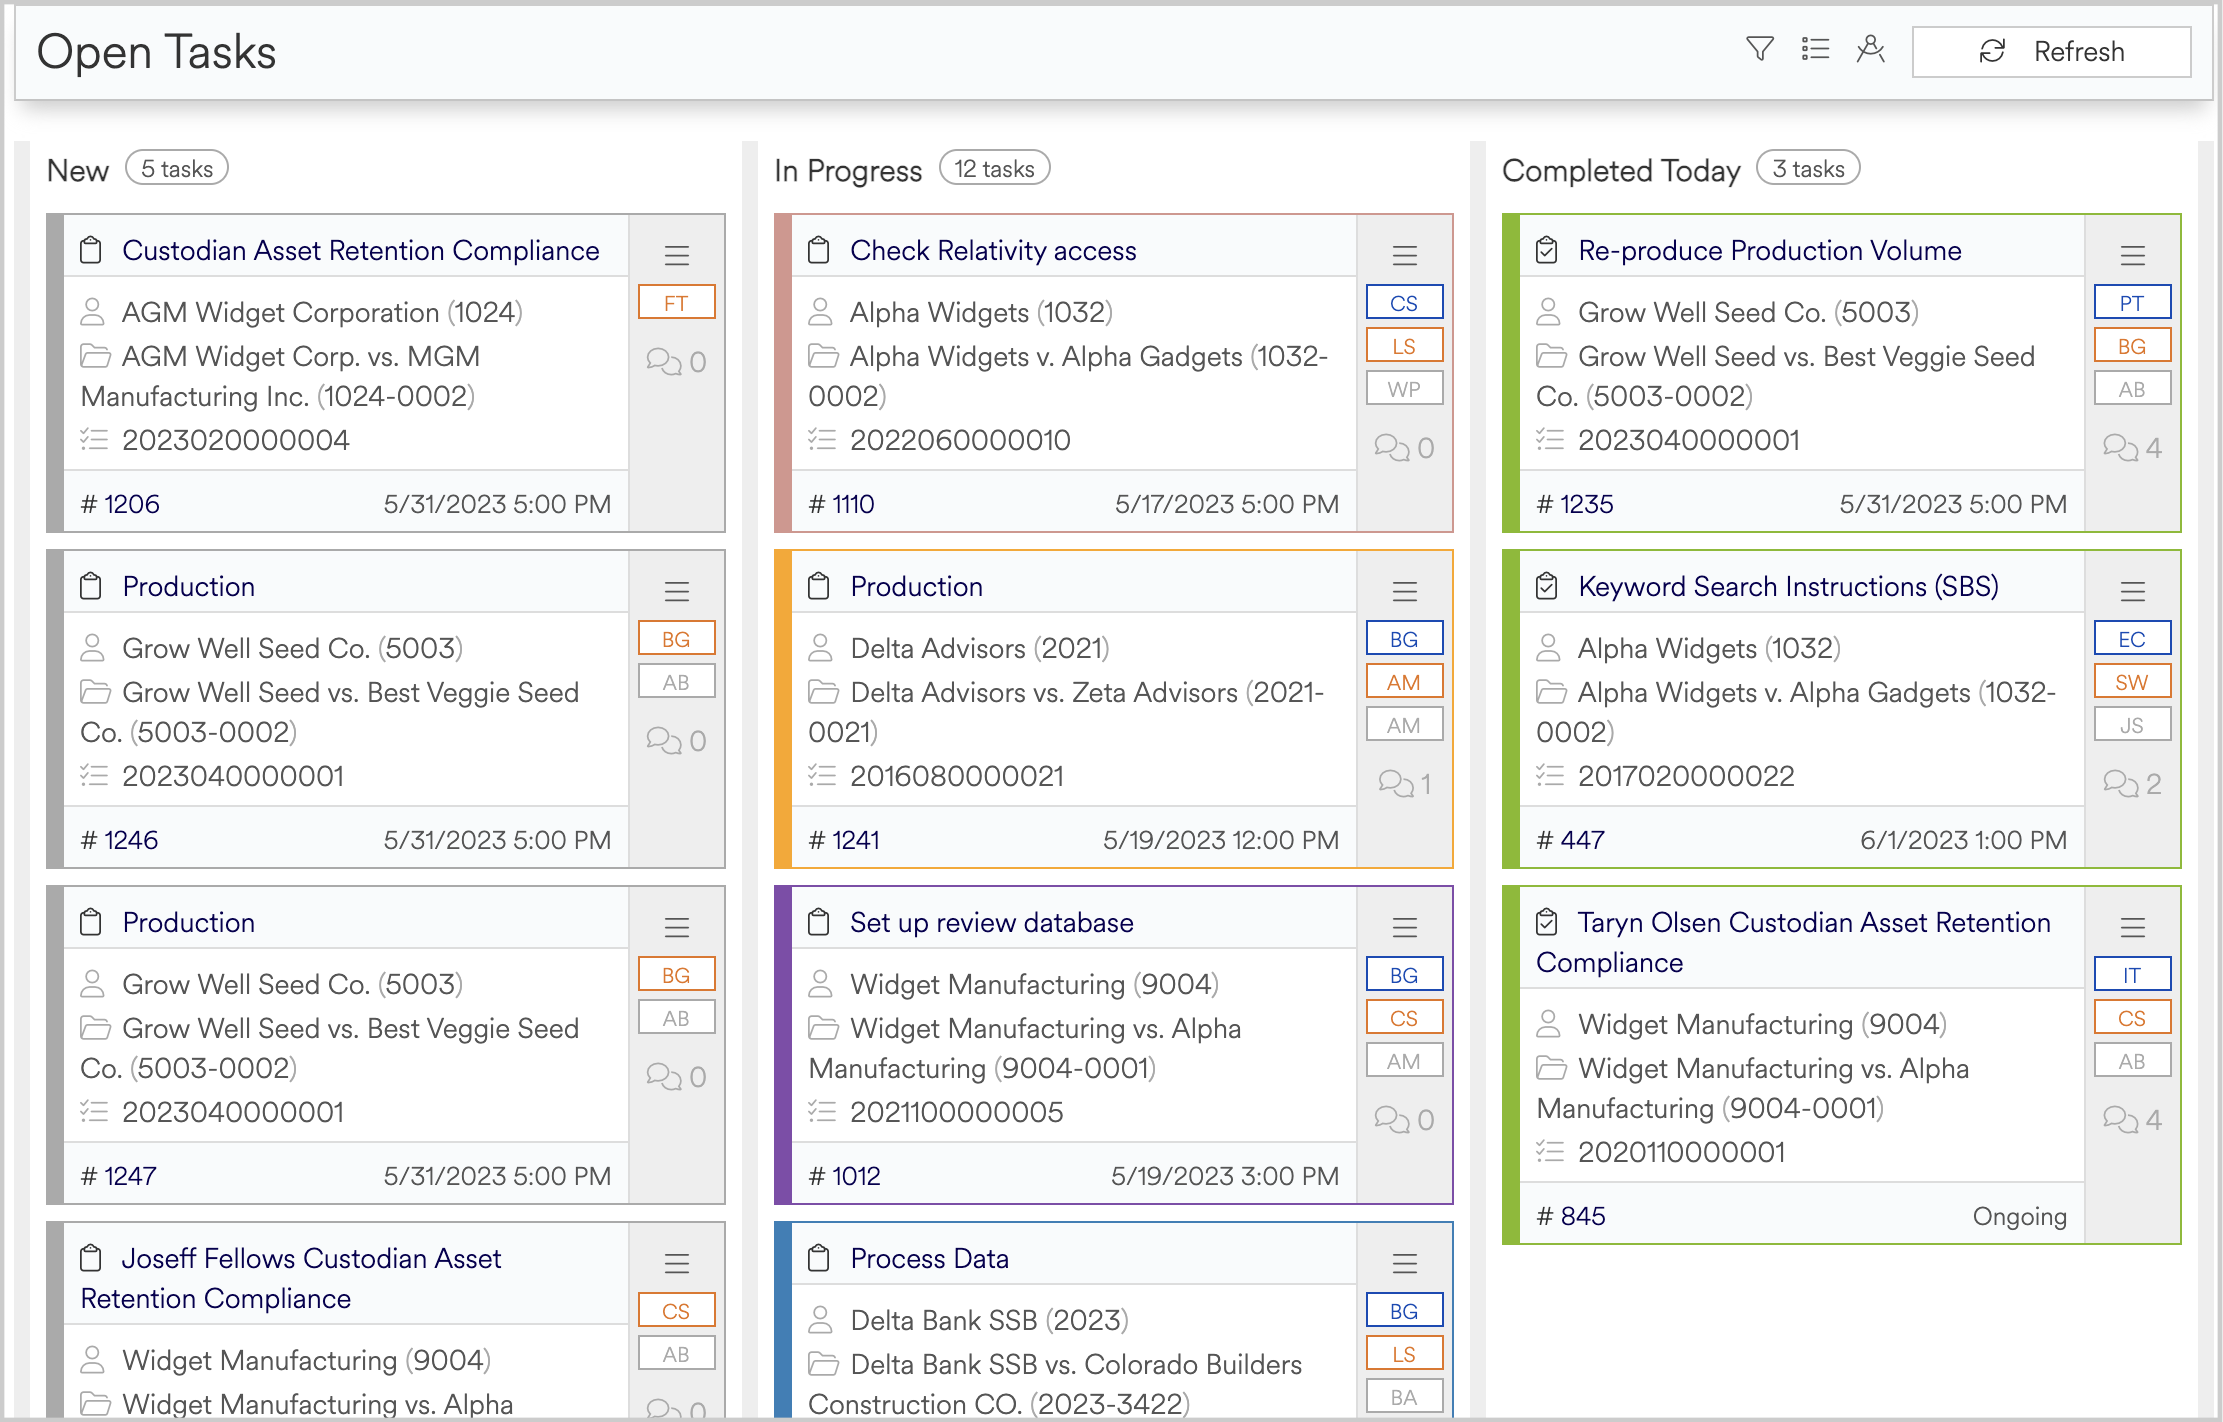Click project number 2020110000001

click(x=1681, y=1152)
